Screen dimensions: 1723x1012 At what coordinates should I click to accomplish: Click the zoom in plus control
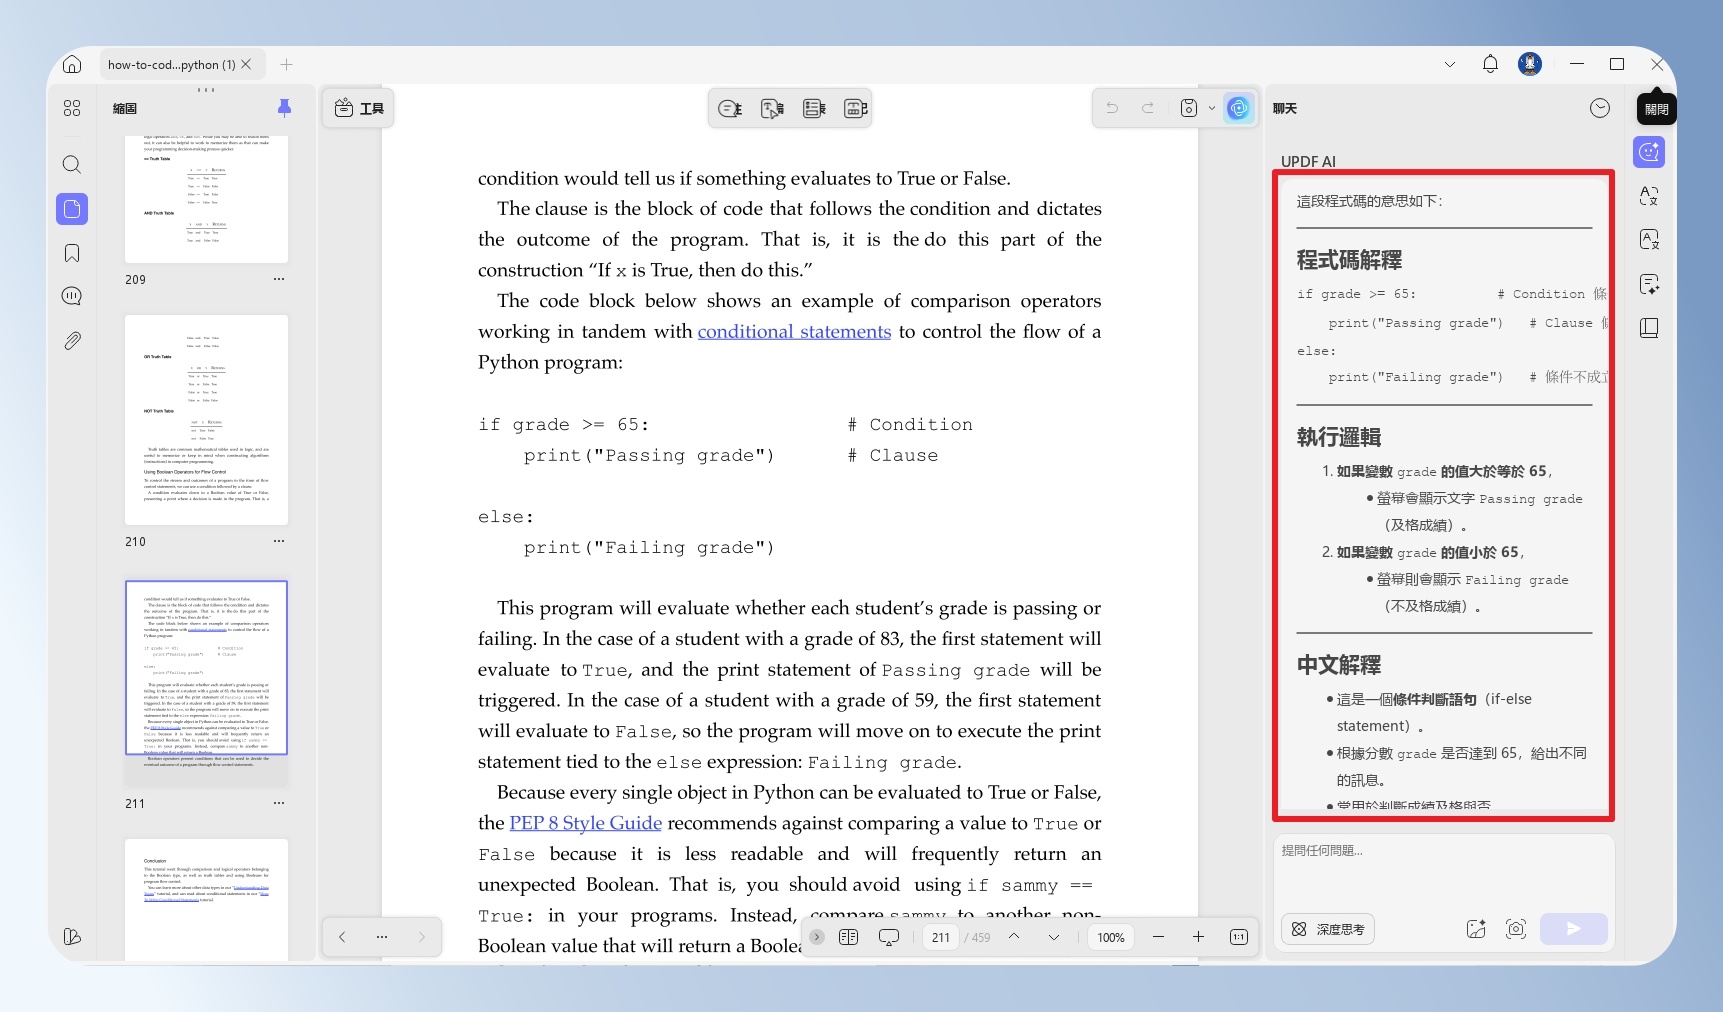tap(1198, 937)
